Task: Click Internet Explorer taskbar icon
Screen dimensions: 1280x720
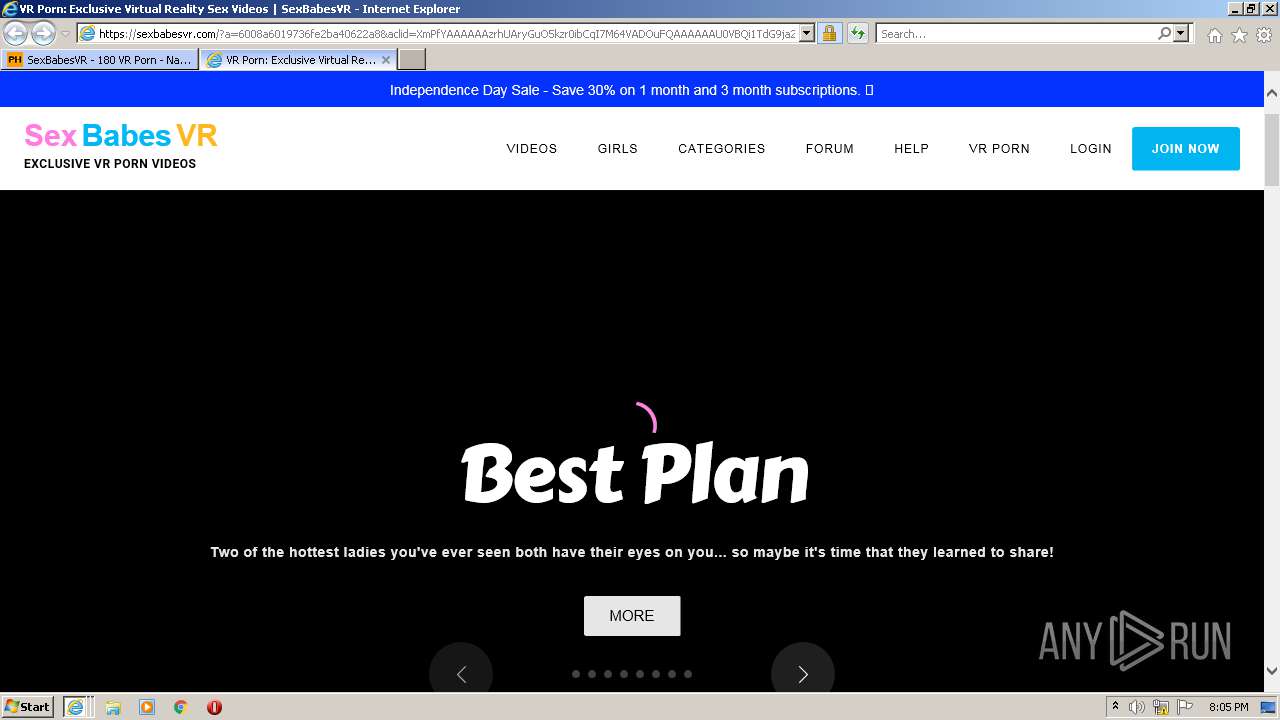Action: point(76,707)
